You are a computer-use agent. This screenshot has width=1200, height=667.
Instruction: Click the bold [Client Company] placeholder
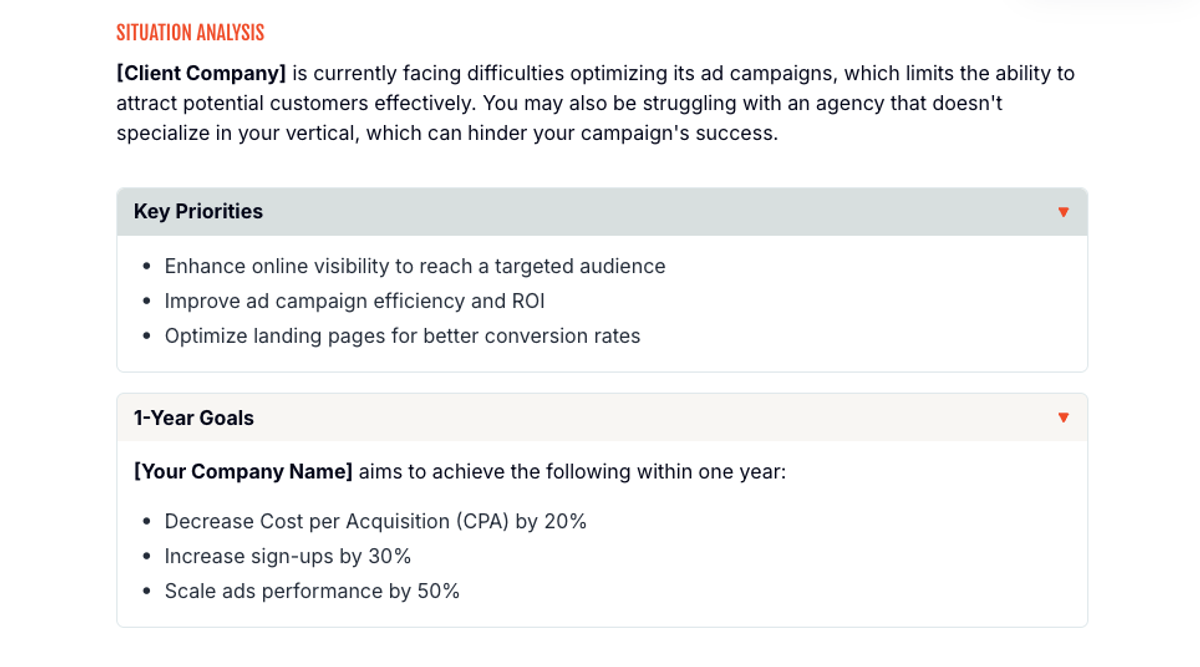(201, 73)
